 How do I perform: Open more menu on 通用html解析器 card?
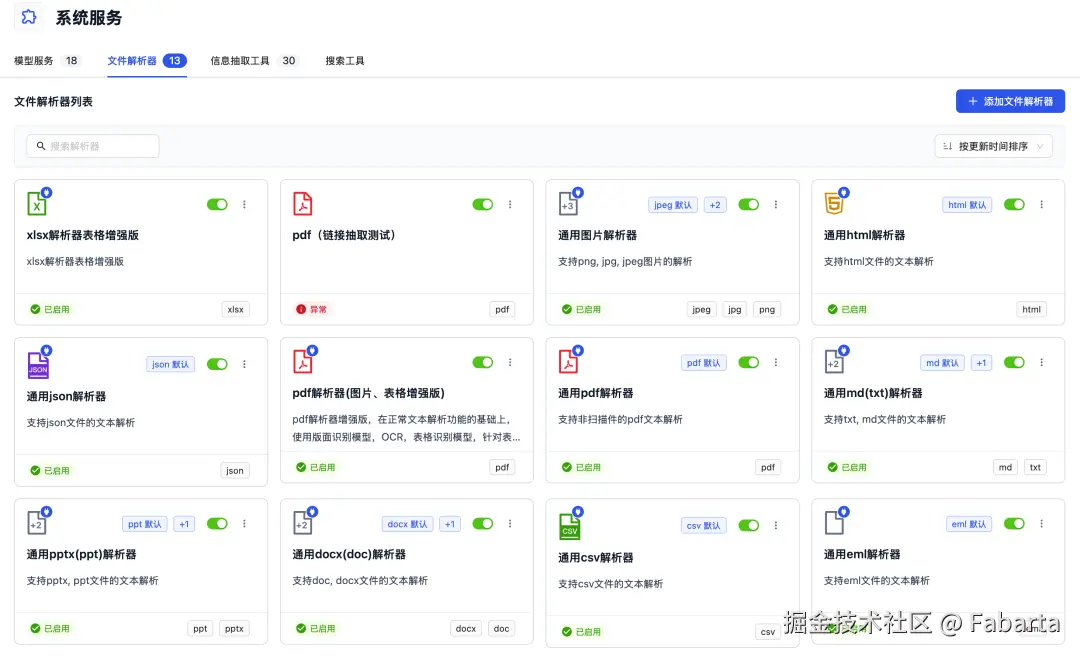[x=1041, y=205]
